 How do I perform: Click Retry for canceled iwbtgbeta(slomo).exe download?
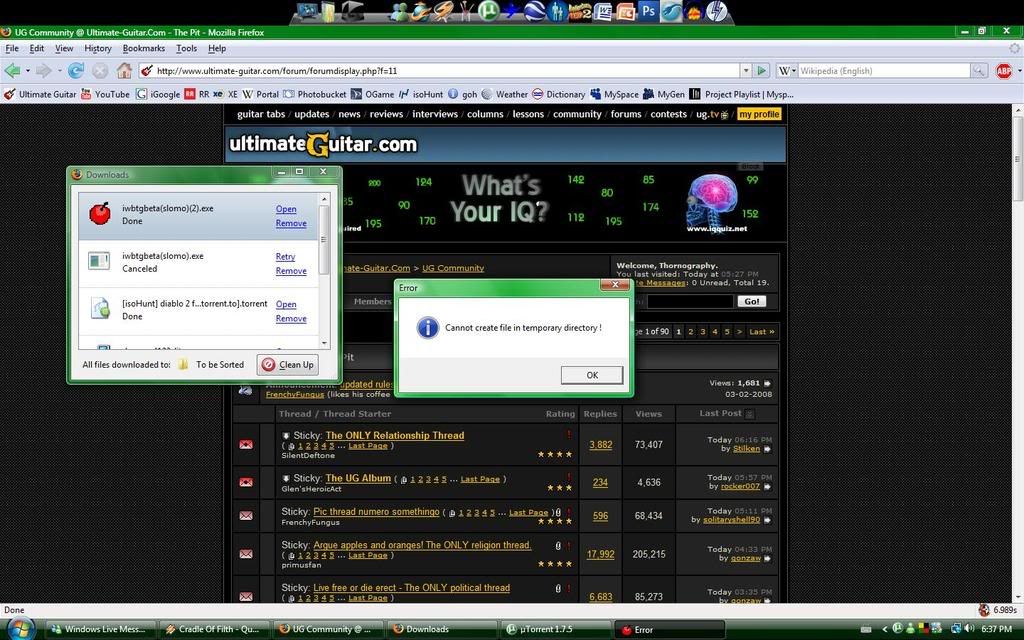(285, 257)
